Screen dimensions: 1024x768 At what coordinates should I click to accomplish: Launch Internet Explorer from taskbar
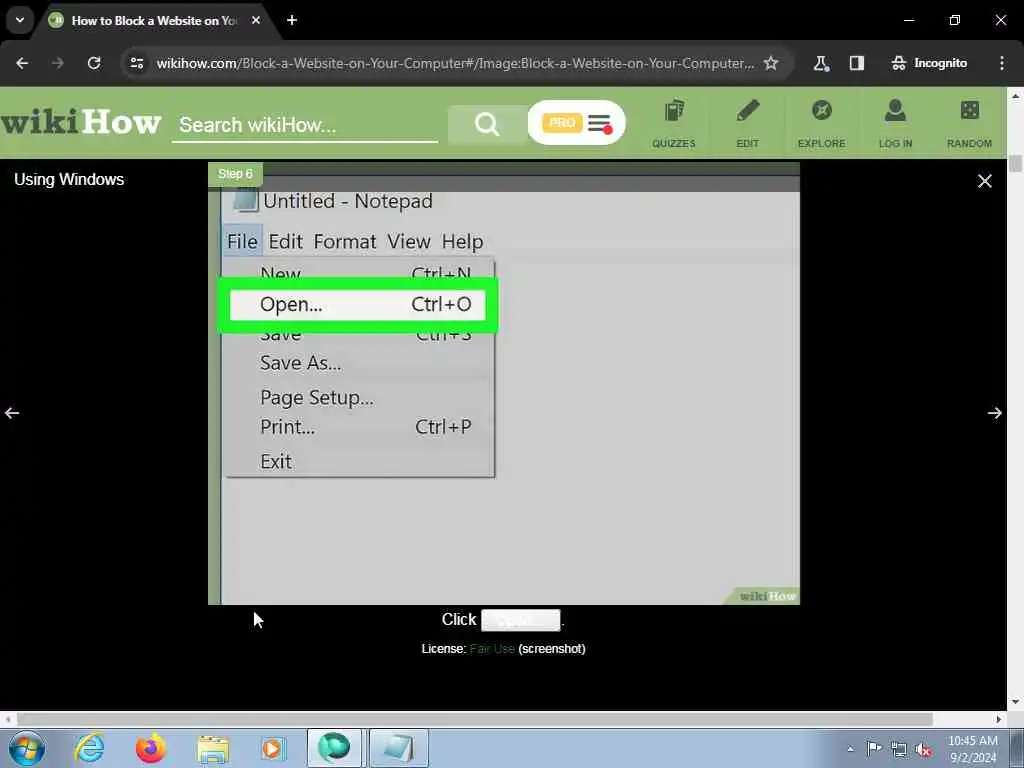tap(89, 748)
